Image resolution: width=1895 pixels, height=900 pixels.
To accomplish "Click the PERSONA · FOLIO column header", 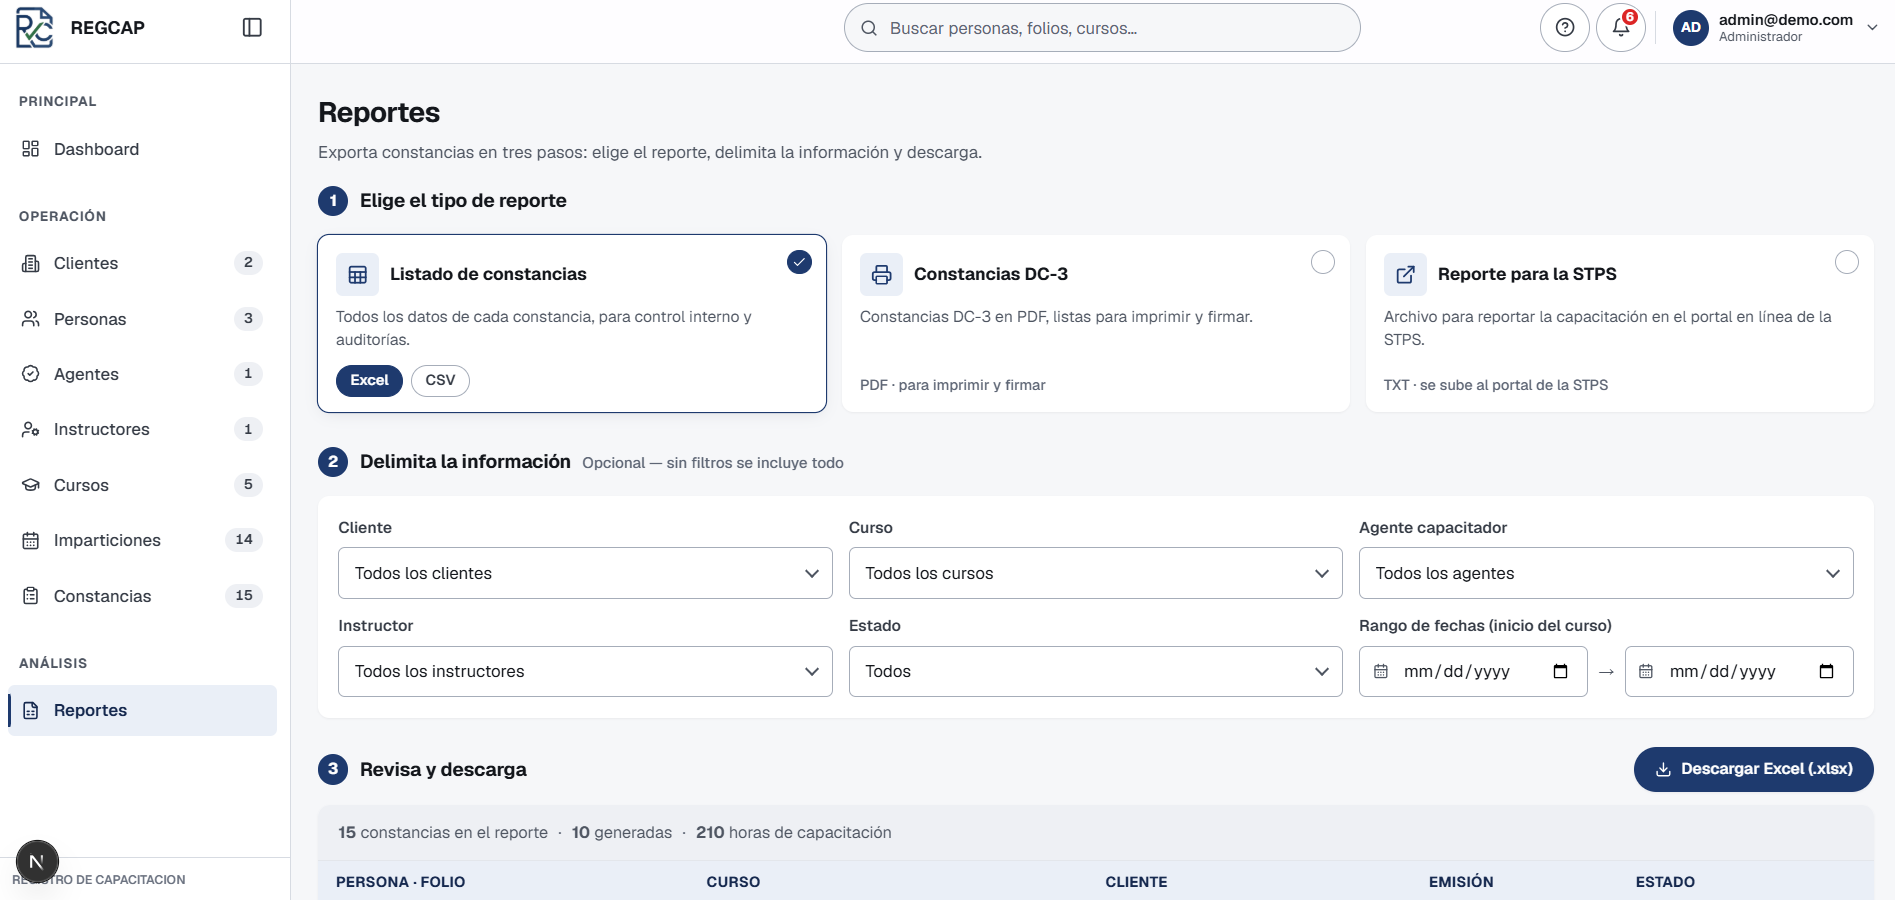I will point(400,882).
